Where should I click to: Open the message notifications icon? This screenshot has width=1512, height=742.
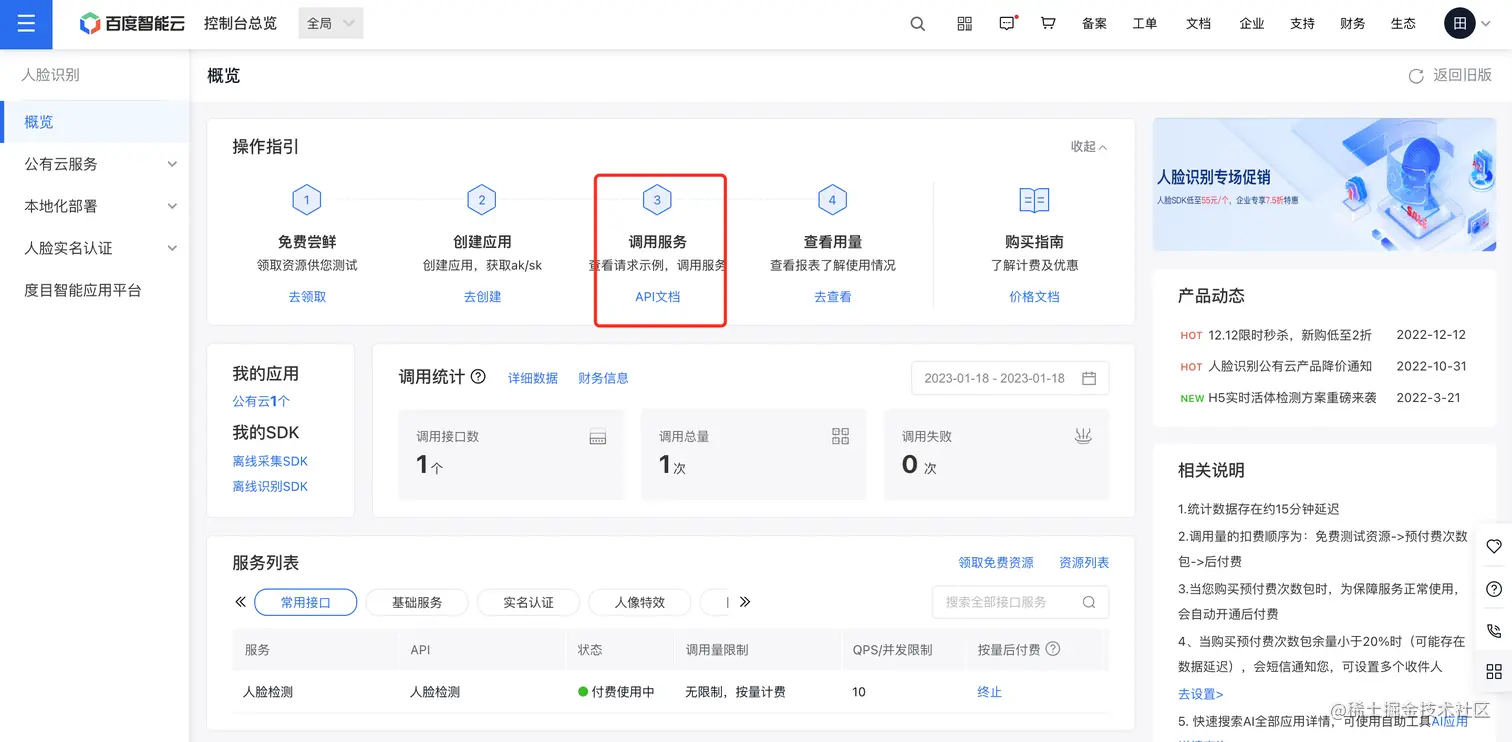point(1007,24)
